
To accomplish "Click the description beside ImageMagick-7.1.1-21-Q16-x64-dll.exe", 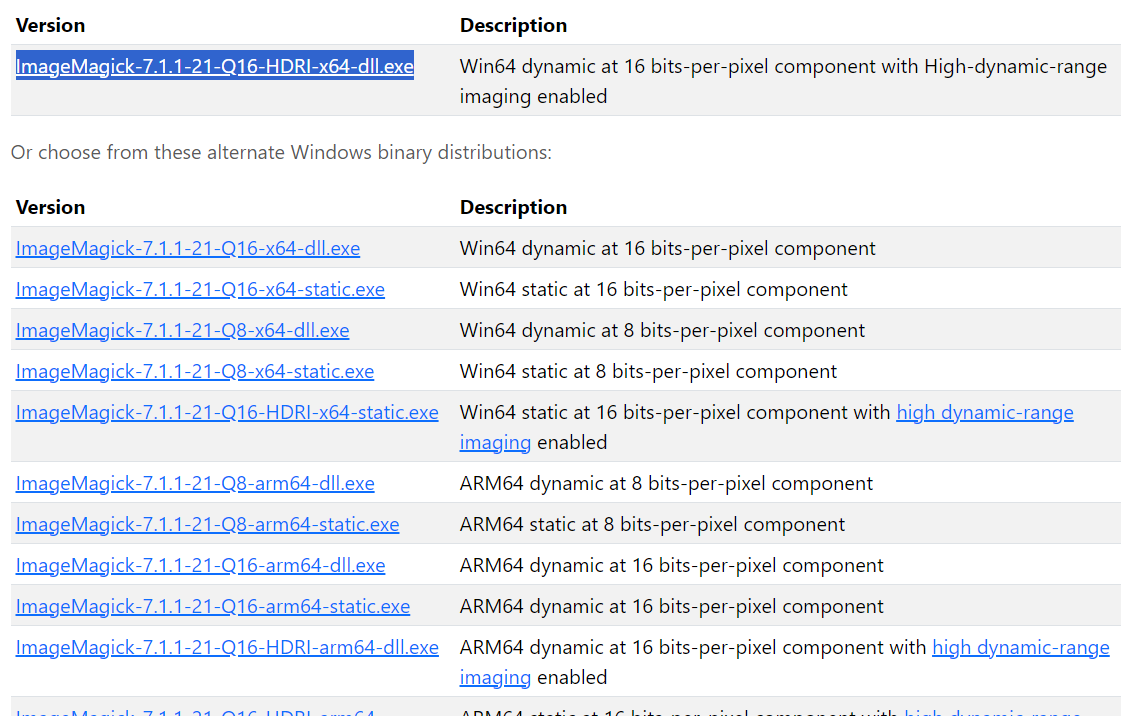I will tap(667, 249).
